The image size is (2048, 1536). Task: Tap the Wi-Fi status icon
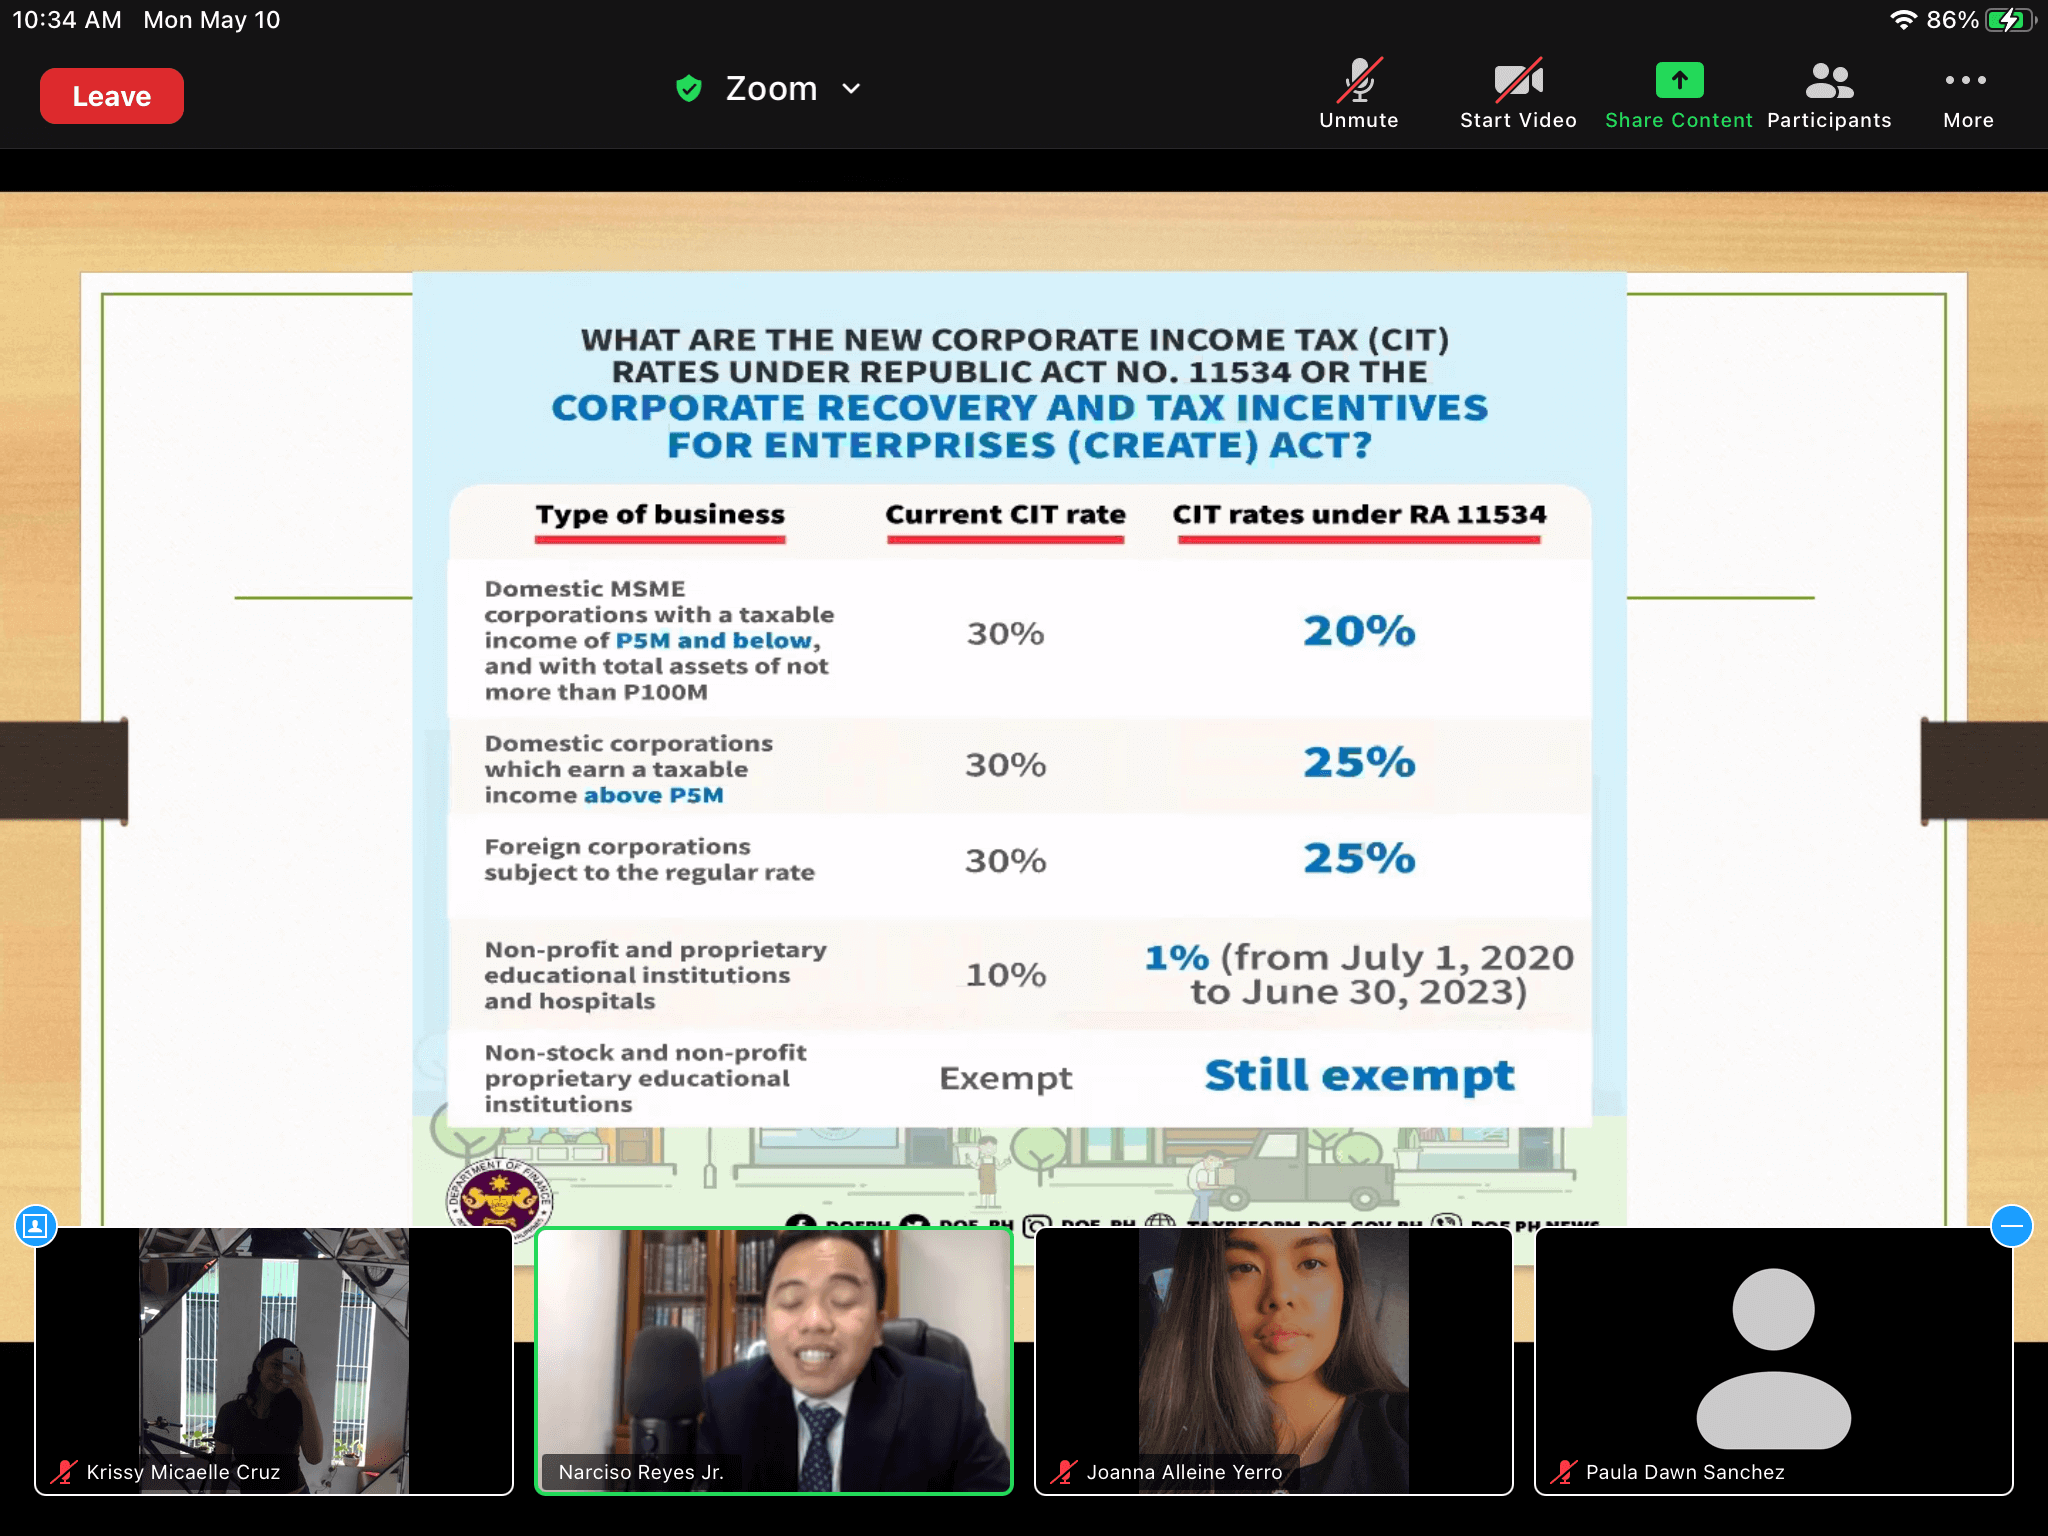[1903, 20]
